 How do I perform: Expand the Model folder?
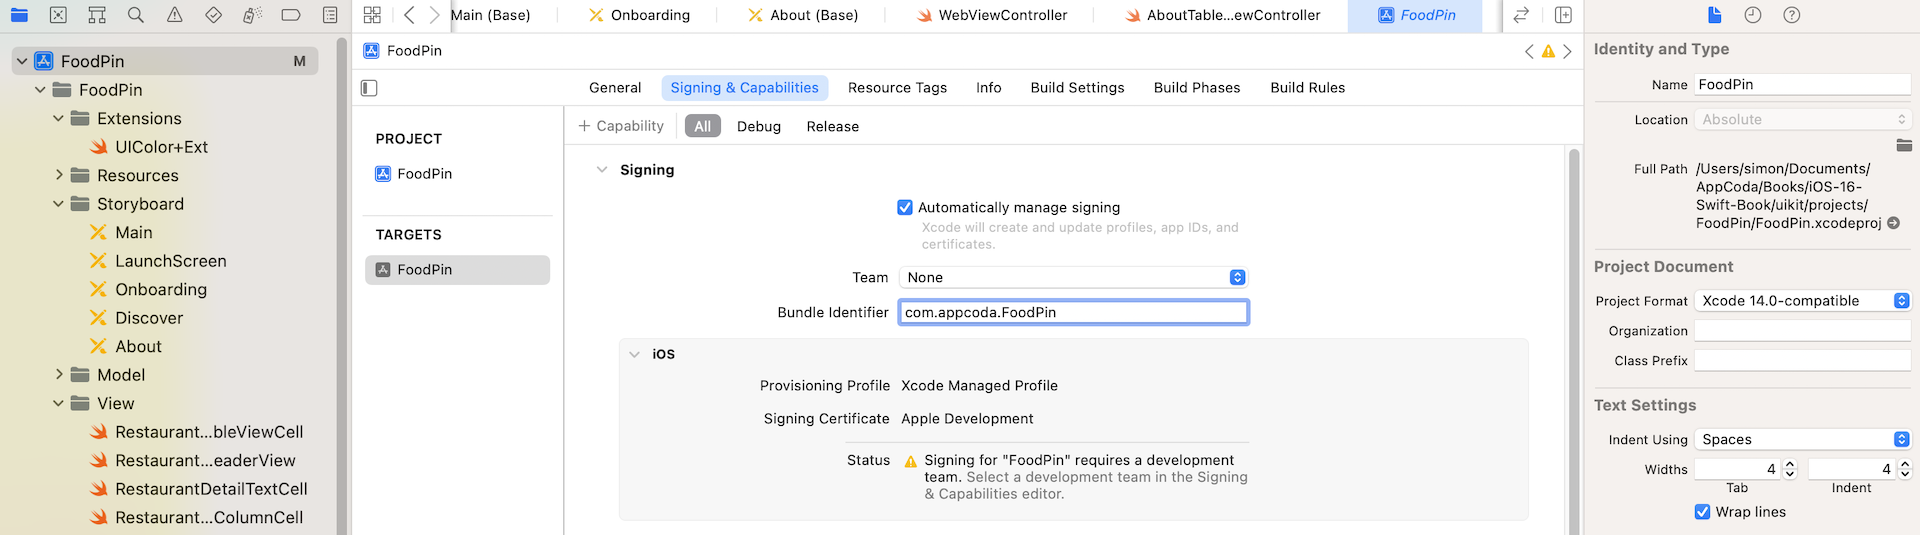pyautogui.click(x=58, y=375)
